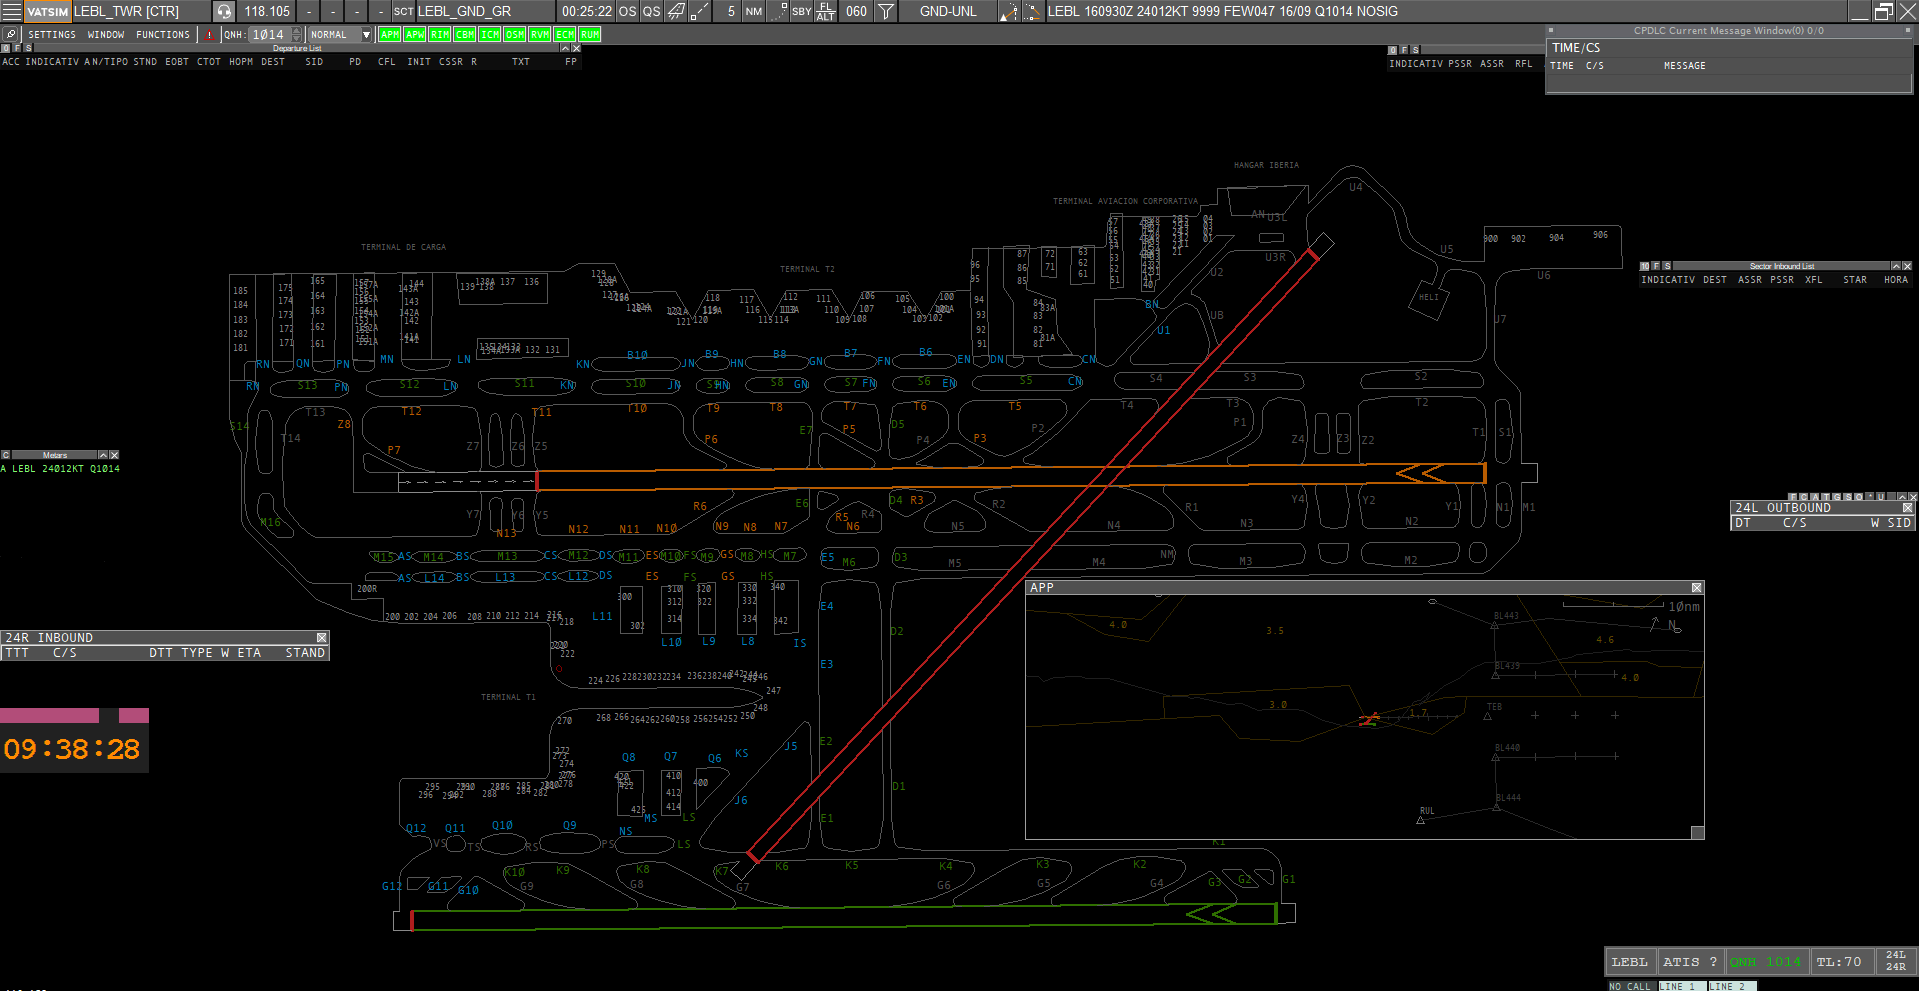
Task: Click the aircraft runway icon in top toolbar
Action: (x=676, y=11)
